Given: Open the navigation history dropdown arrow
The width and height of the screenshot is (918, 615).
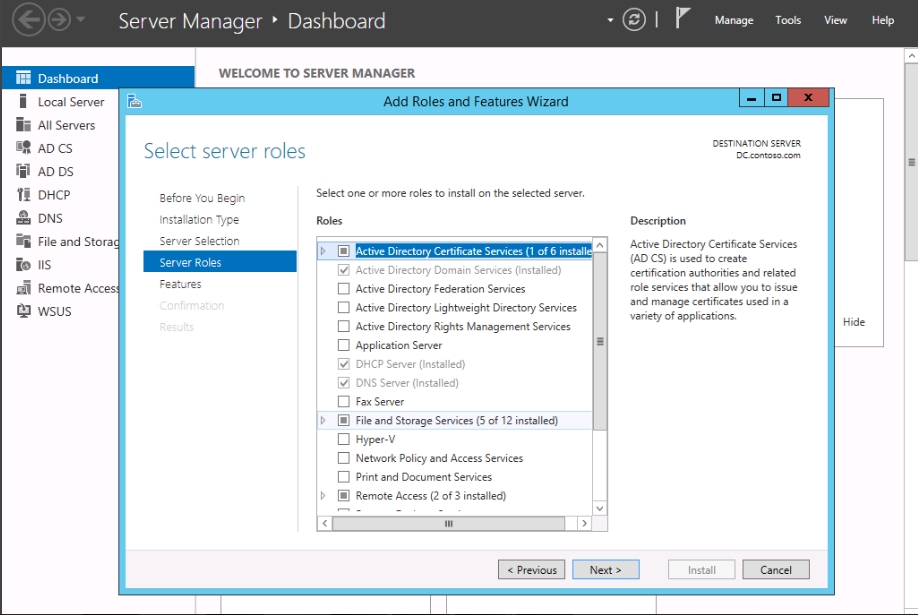Looking at the screenshot, I should click(81, 19).
